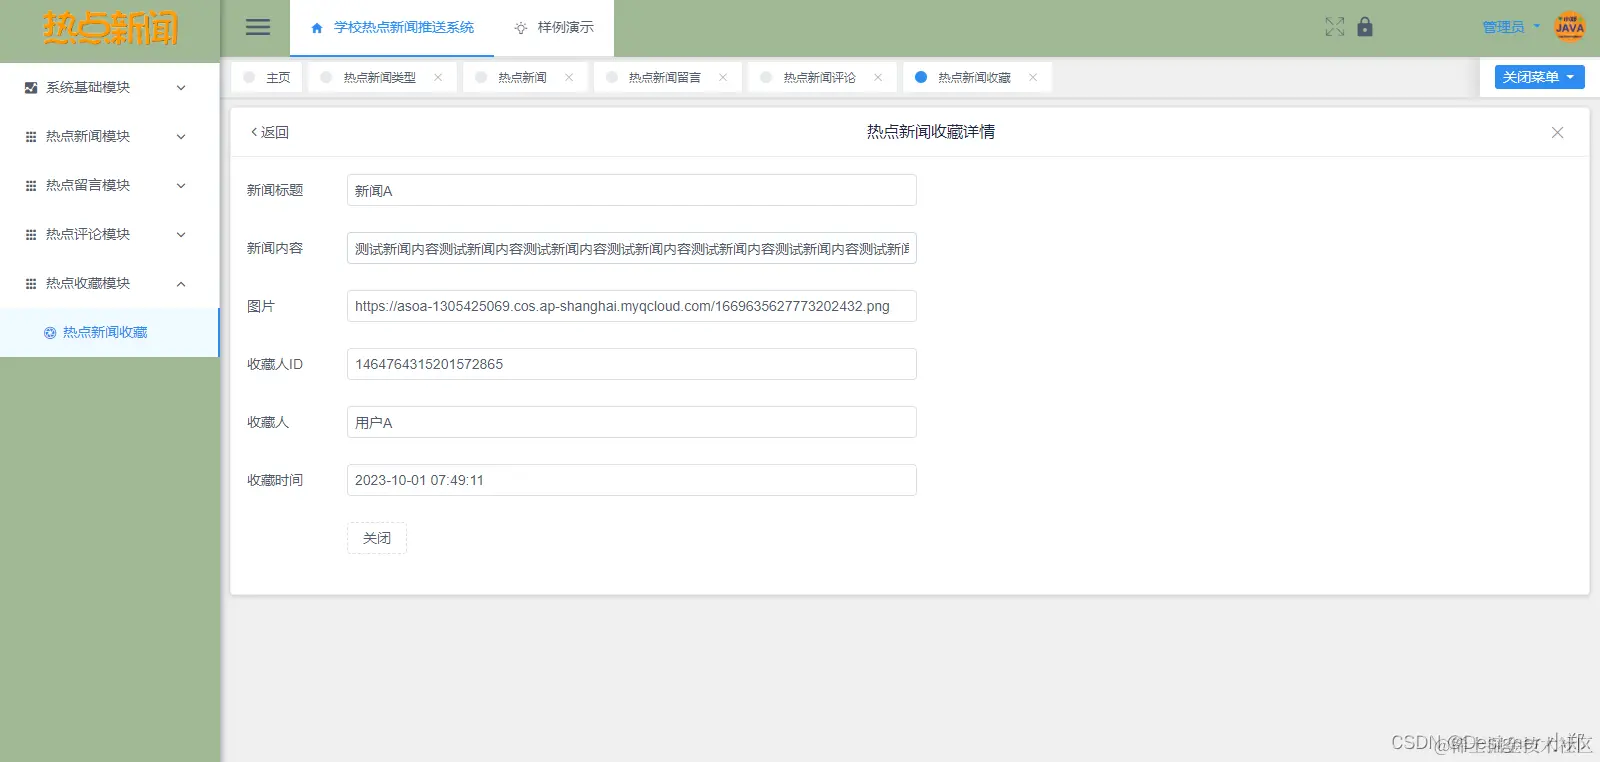This screenshot has height=762, width=1600.
Task: Click the 收藏人 input field
Action: pos(632,422)
